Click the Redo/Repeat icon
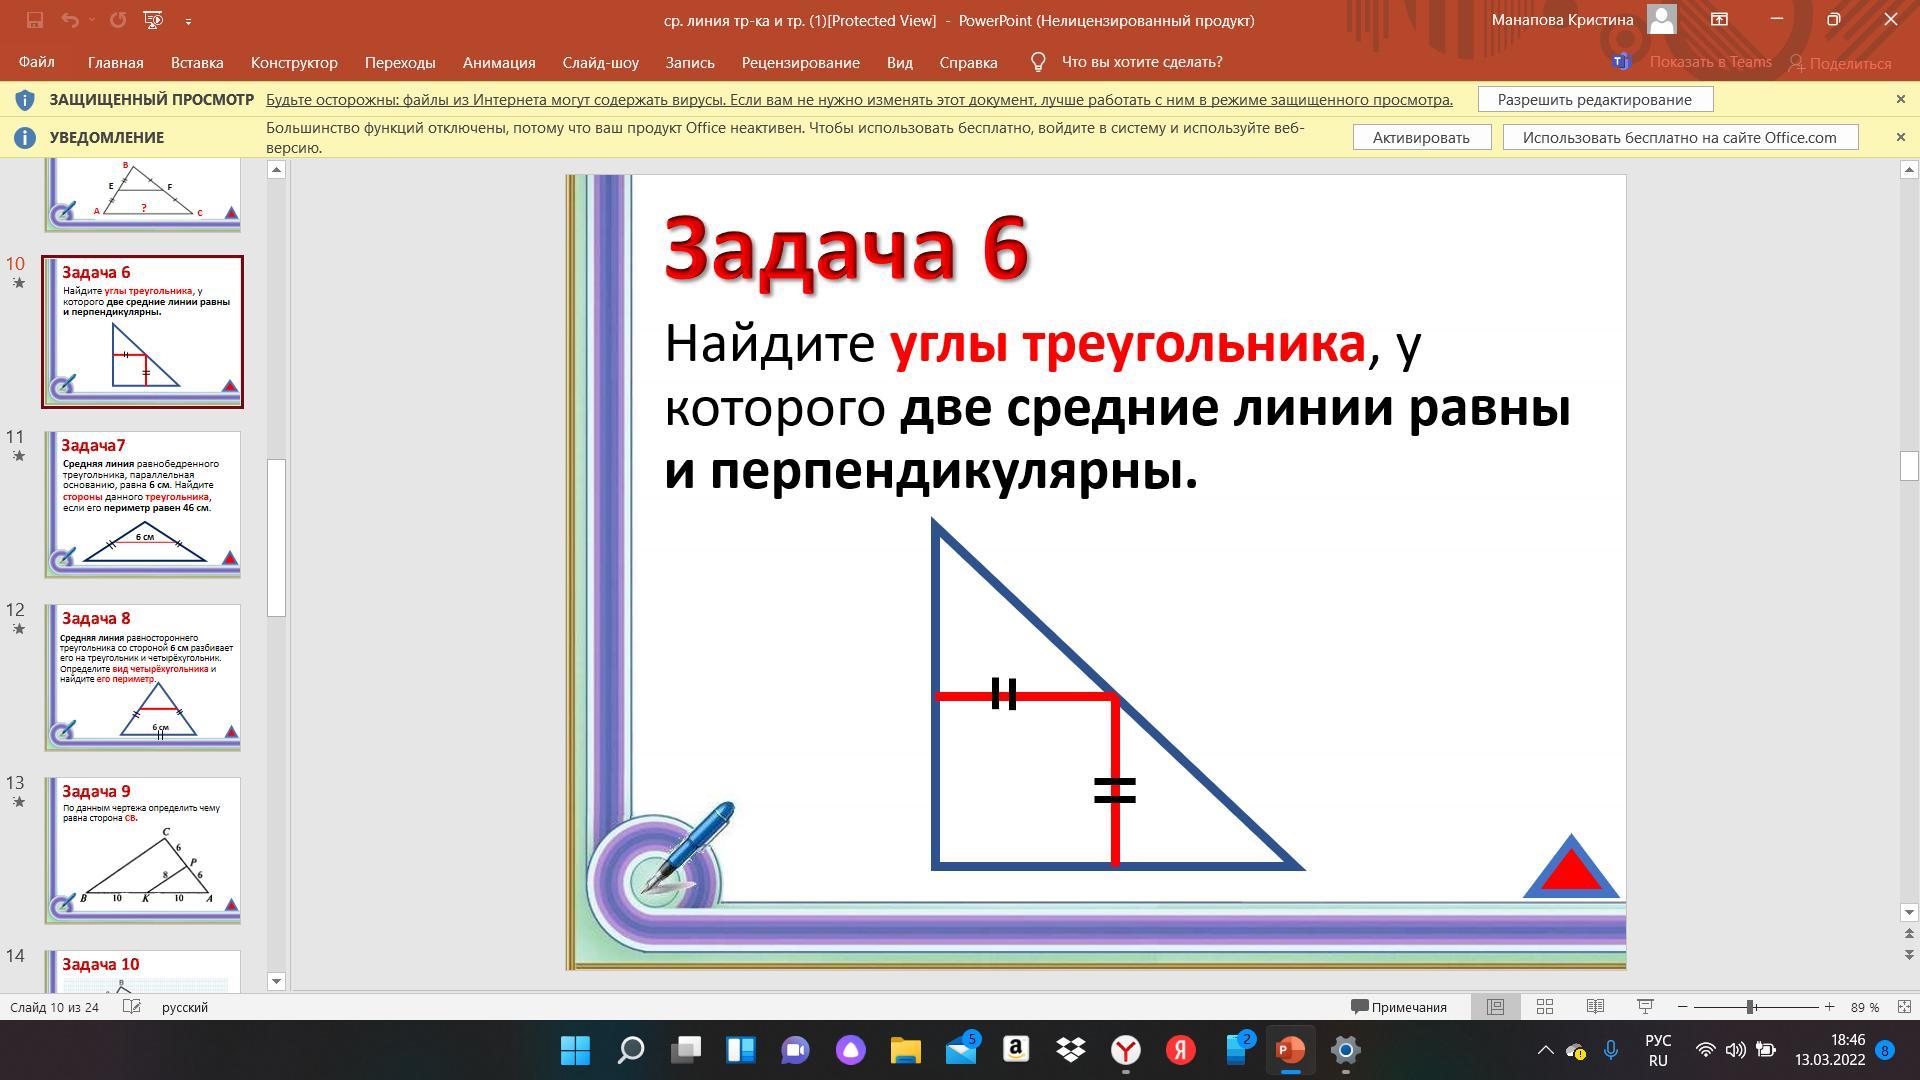The height and width of the screenshot is (1080, 1920). pyautogui.click(x=118, y=20)
